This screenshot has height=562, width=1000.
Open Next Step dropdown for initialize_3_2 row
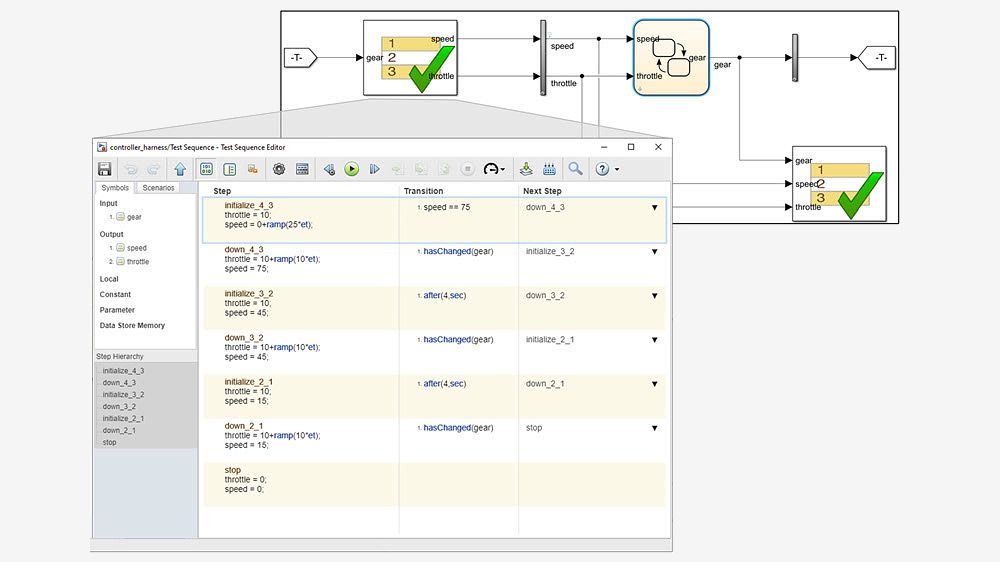point(655,296)
